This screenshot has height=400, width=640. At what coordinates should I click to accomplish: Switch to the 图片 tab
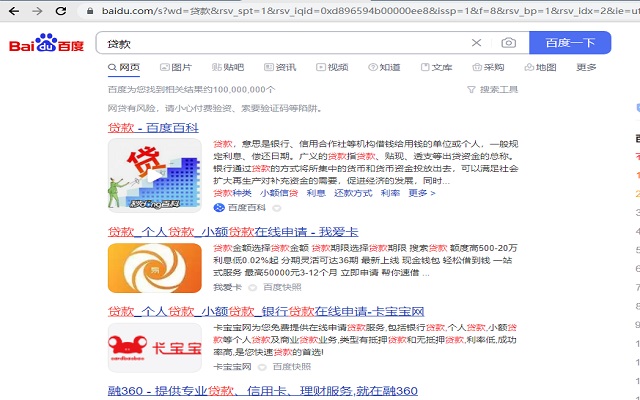tap(176, 67)
